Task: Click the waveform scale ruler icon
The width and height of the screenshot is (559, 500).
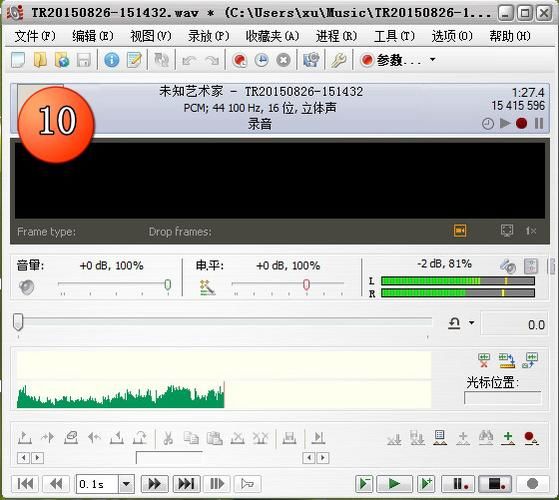Action: pos(507,360)
